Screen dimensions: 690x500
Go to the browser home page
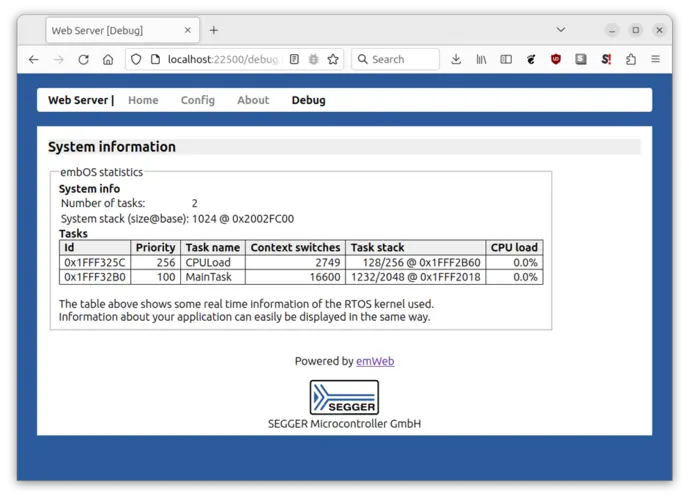pyautogui.click(x=108, y=60)
